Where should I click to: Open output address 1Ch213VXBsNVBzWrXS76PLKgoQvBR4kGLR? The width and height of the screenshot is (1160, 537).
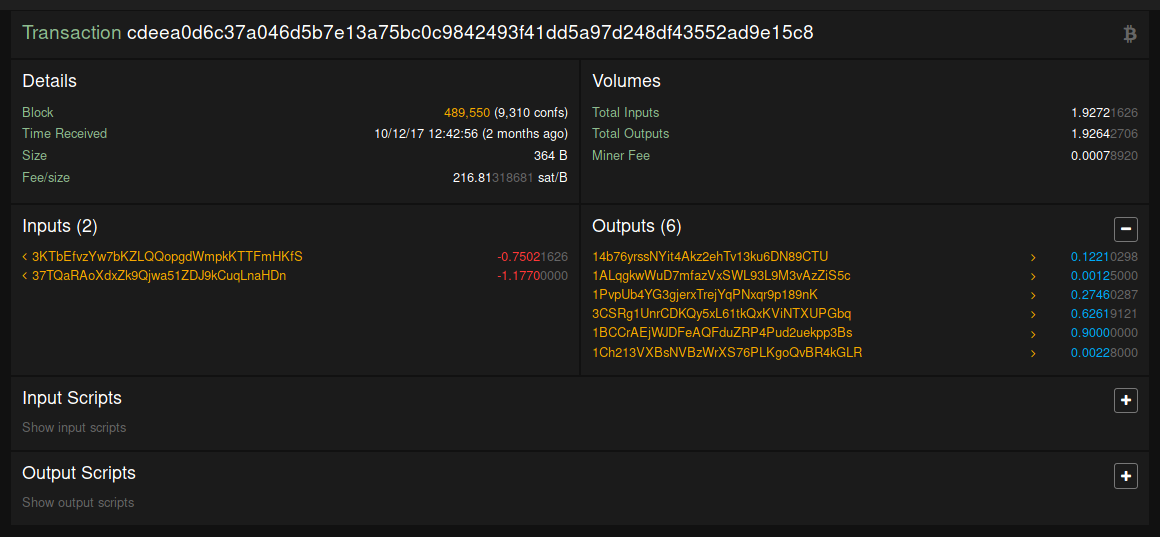click(x=727, y=352)
